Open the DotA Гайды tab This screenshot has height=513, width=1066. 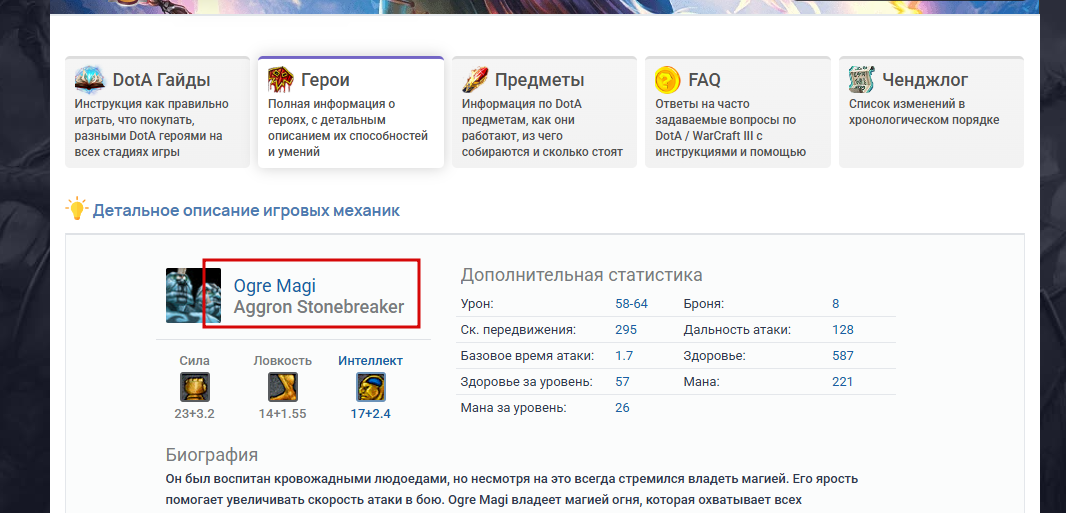(157, 112)
